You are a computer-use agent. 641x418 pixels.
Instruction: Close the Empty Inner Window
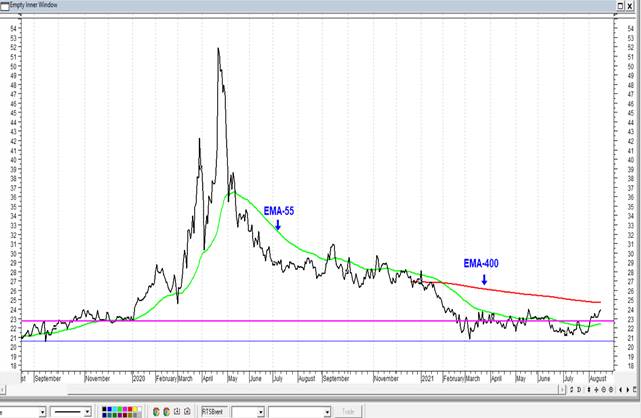coord(632,5)
